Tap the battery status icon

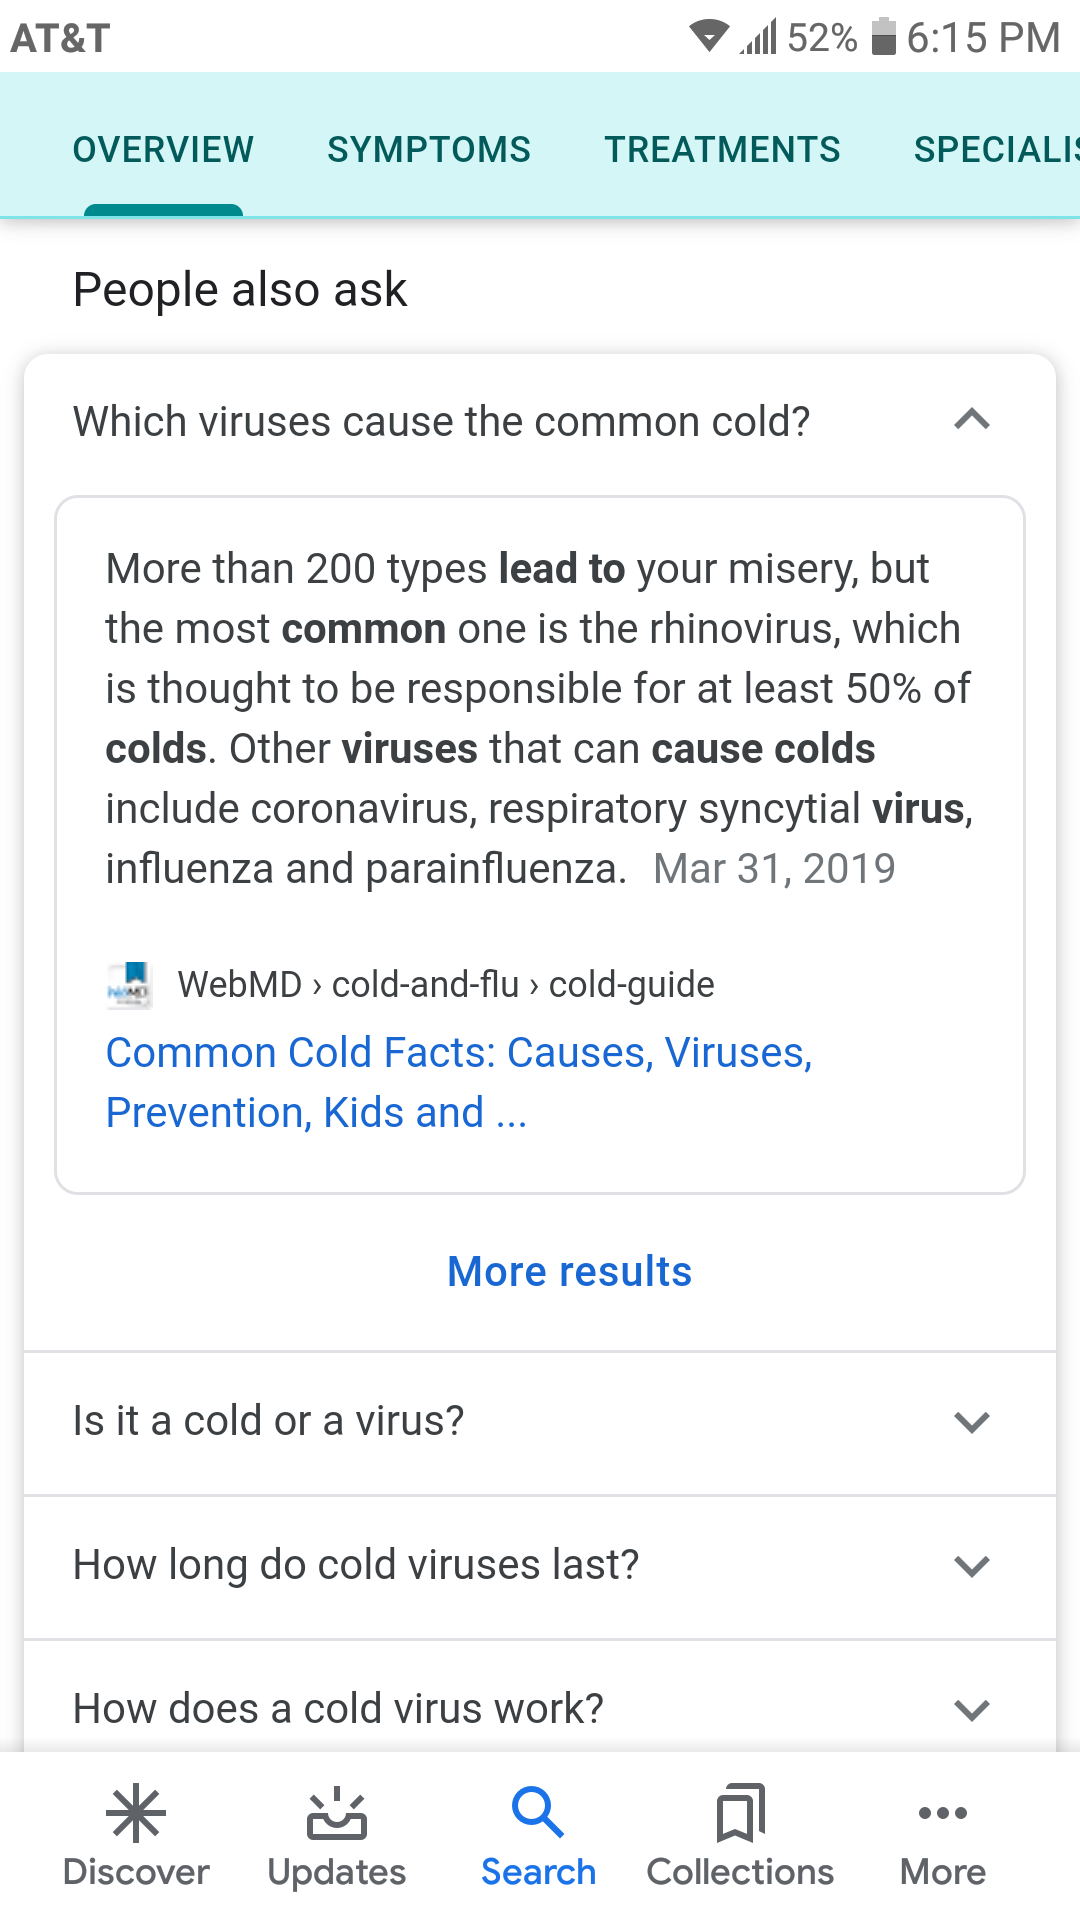(x=883, y=37)
